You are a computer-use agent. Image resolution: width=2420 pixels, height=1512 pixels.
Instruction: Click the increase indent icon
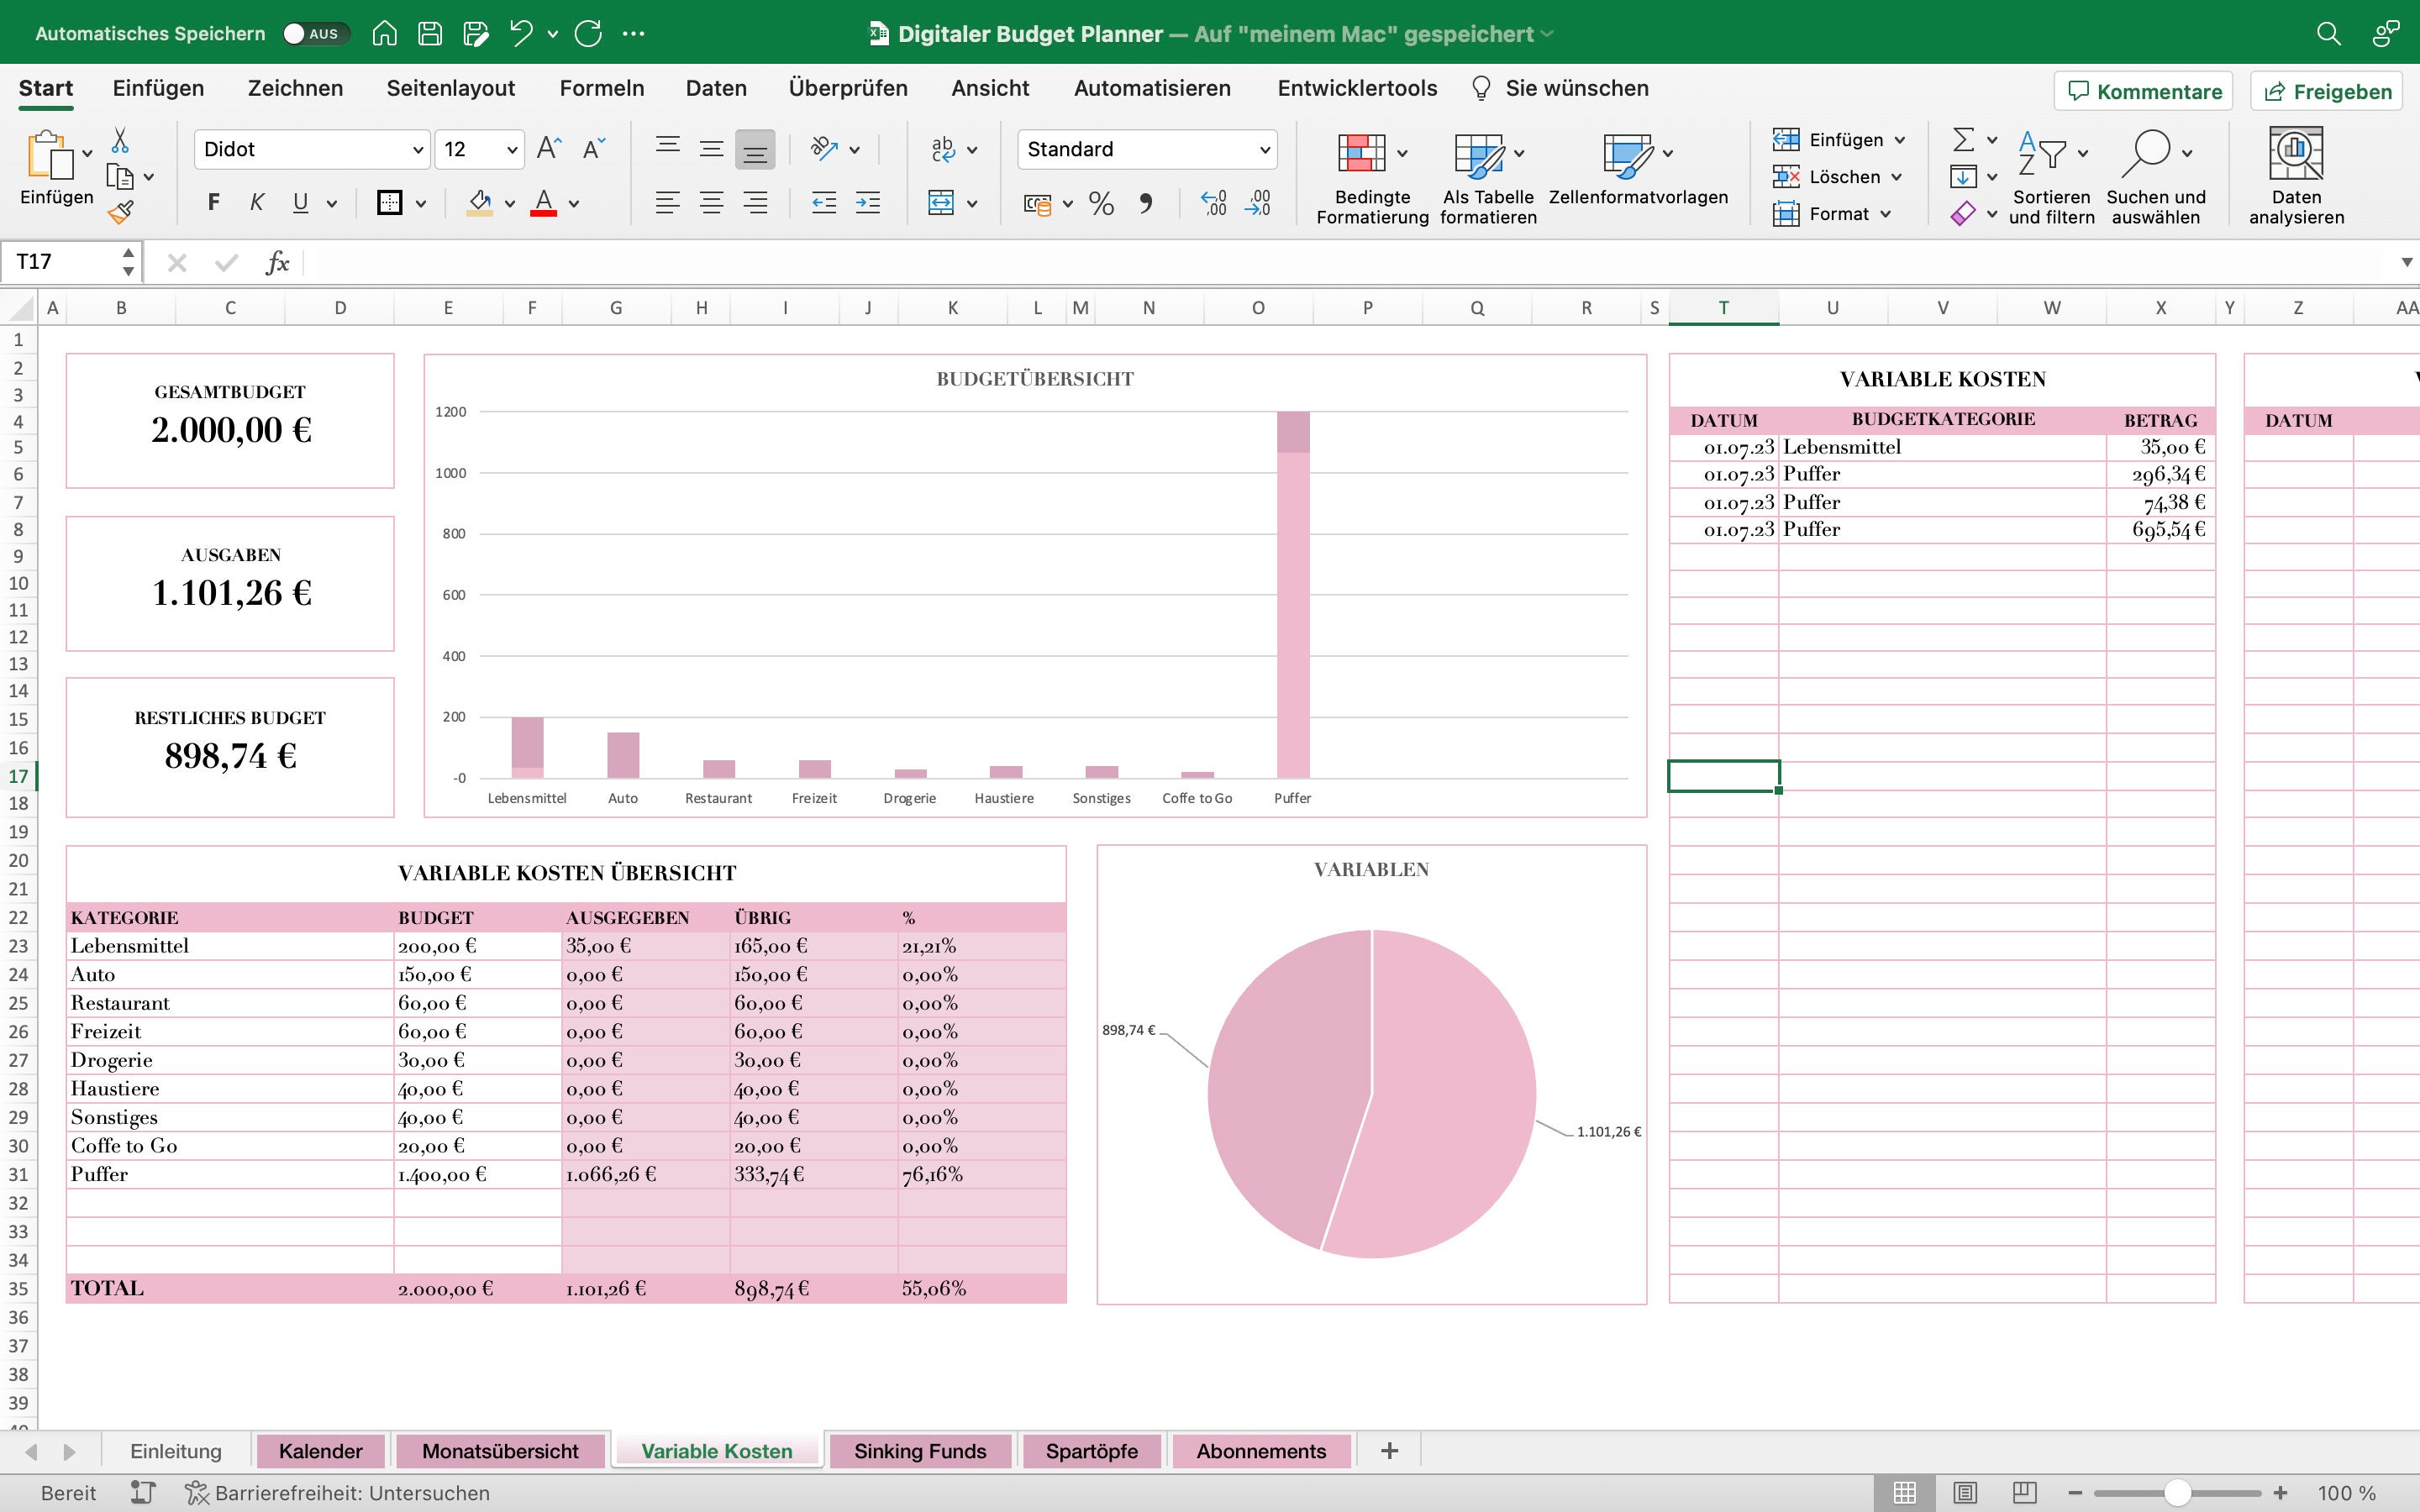(x=868, y=203)
